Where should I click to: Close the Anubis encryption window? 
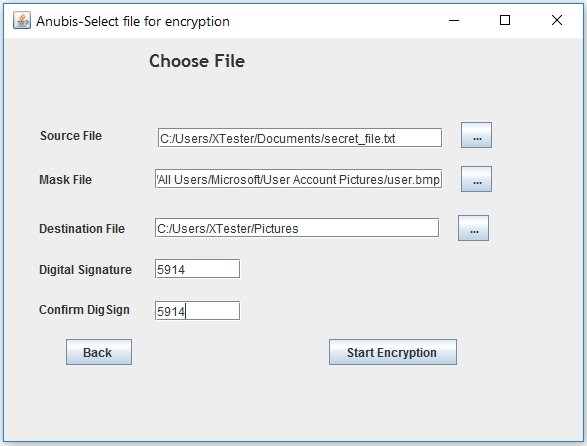(557, 21)
